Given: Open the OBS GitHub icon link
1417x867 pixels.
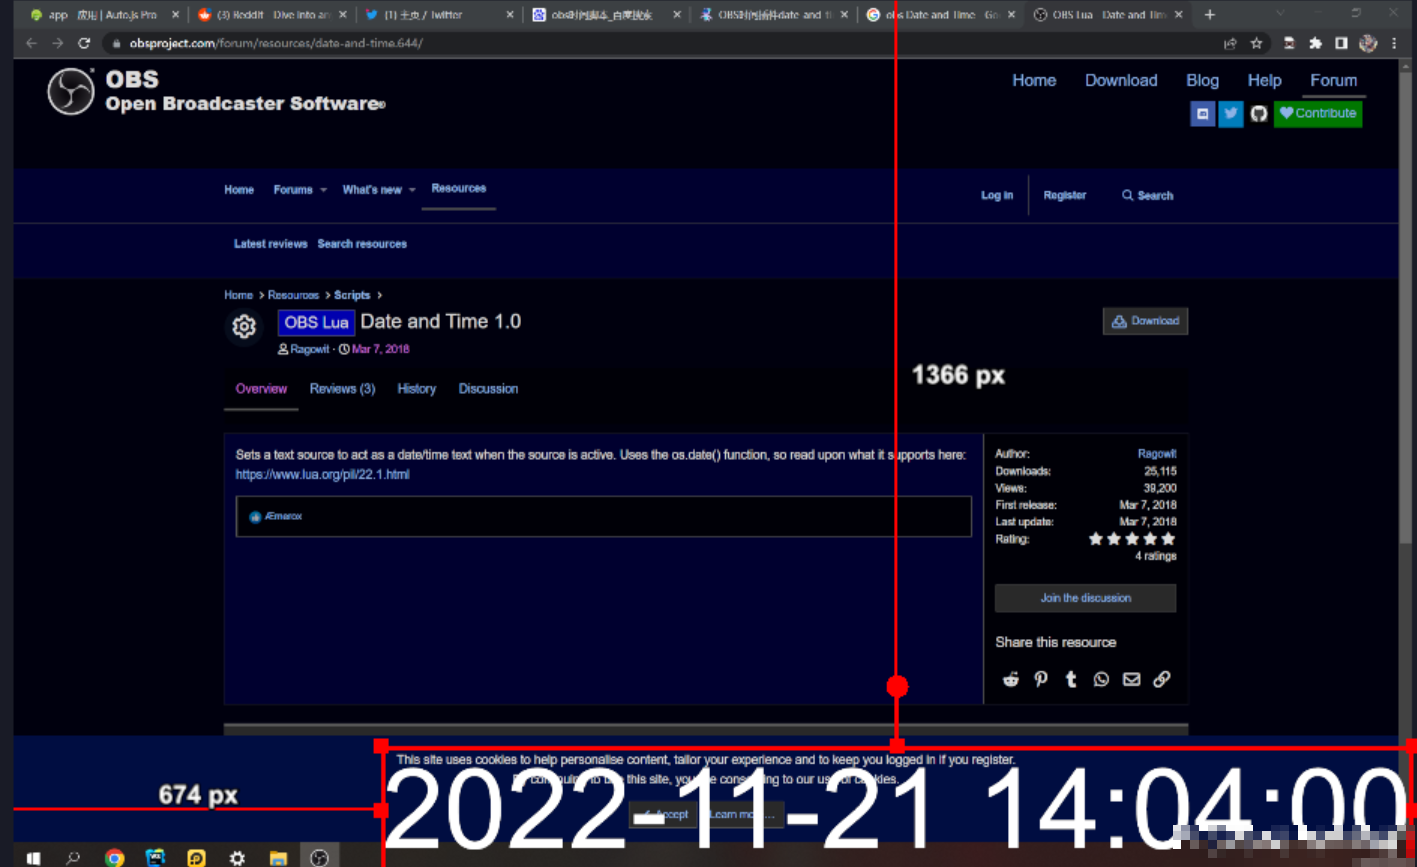Looking at the screenshot, I should [x=1259, y=113].
